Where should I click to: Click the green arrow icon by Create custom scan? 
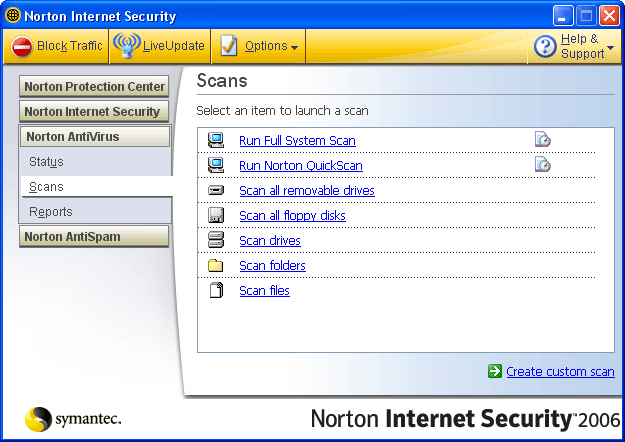coord(495,371)
